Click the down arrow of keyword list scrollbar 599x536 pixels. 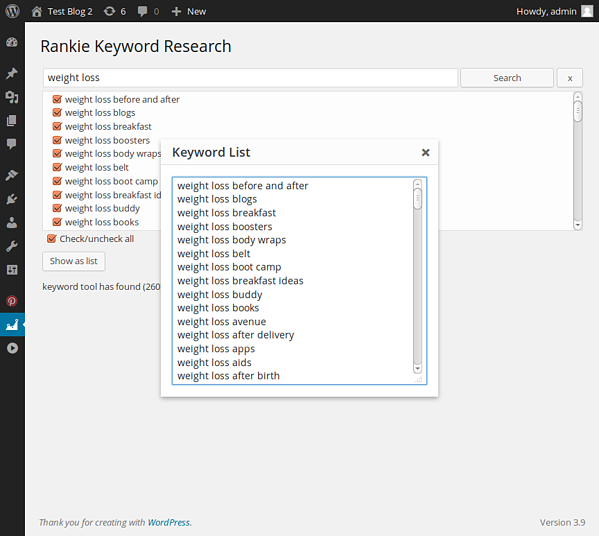tap(418, 369)
